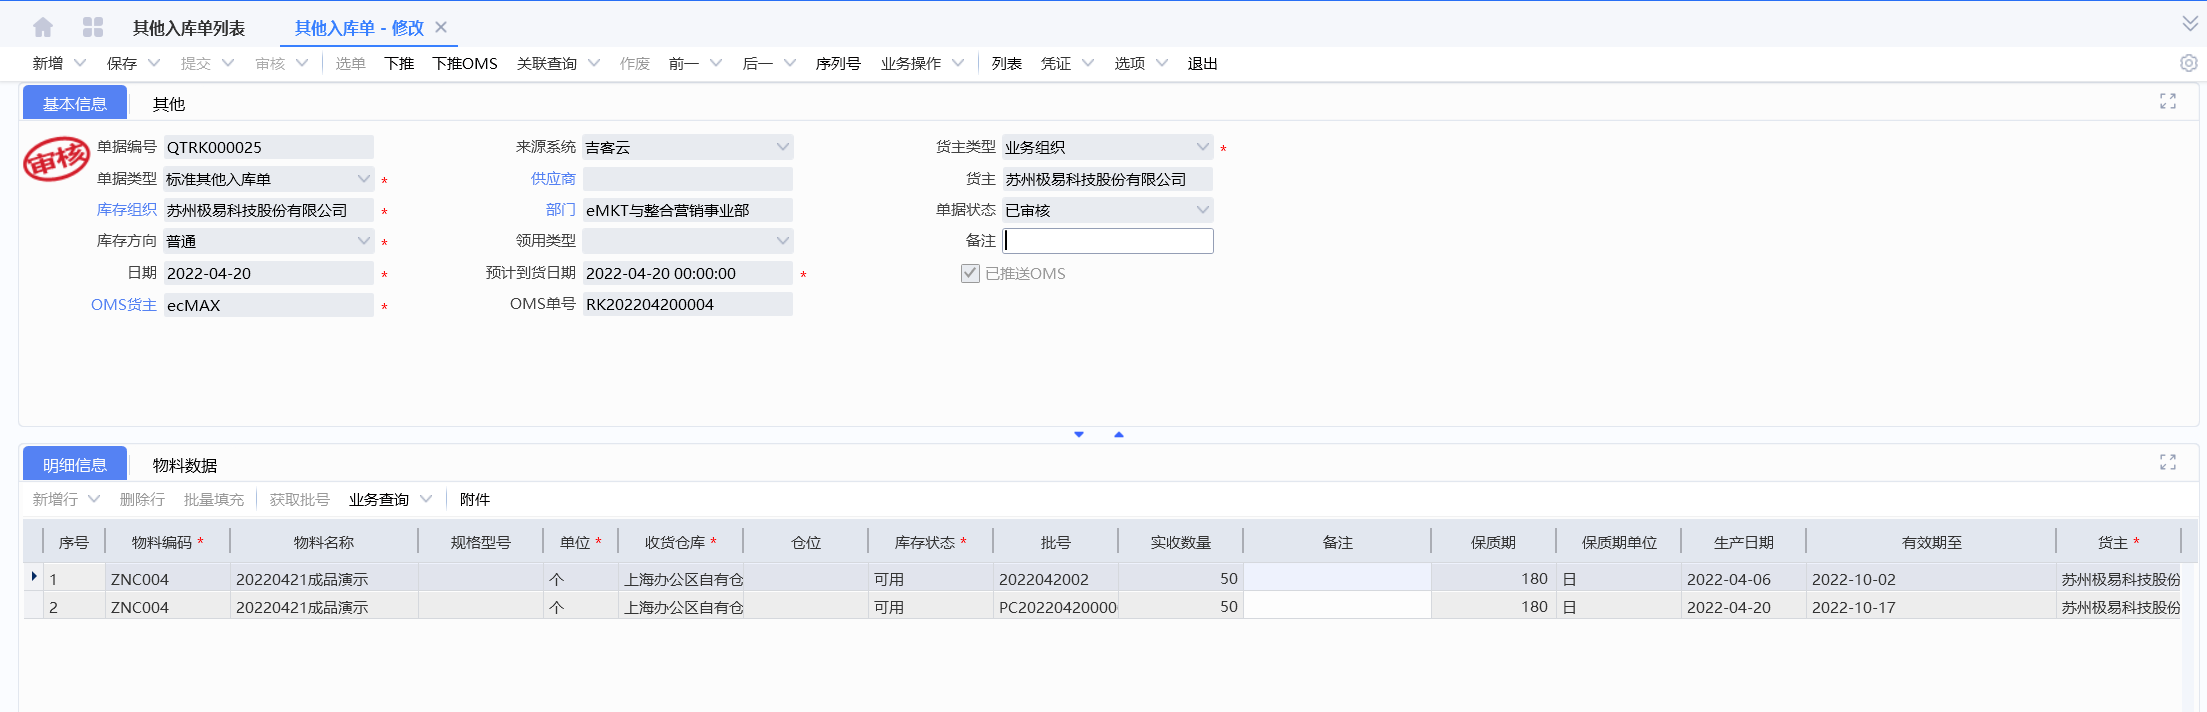Viewport: 2207px width, 712px height.
Task: Expand the 凭证 dropdown
Action: [1088, 63]
